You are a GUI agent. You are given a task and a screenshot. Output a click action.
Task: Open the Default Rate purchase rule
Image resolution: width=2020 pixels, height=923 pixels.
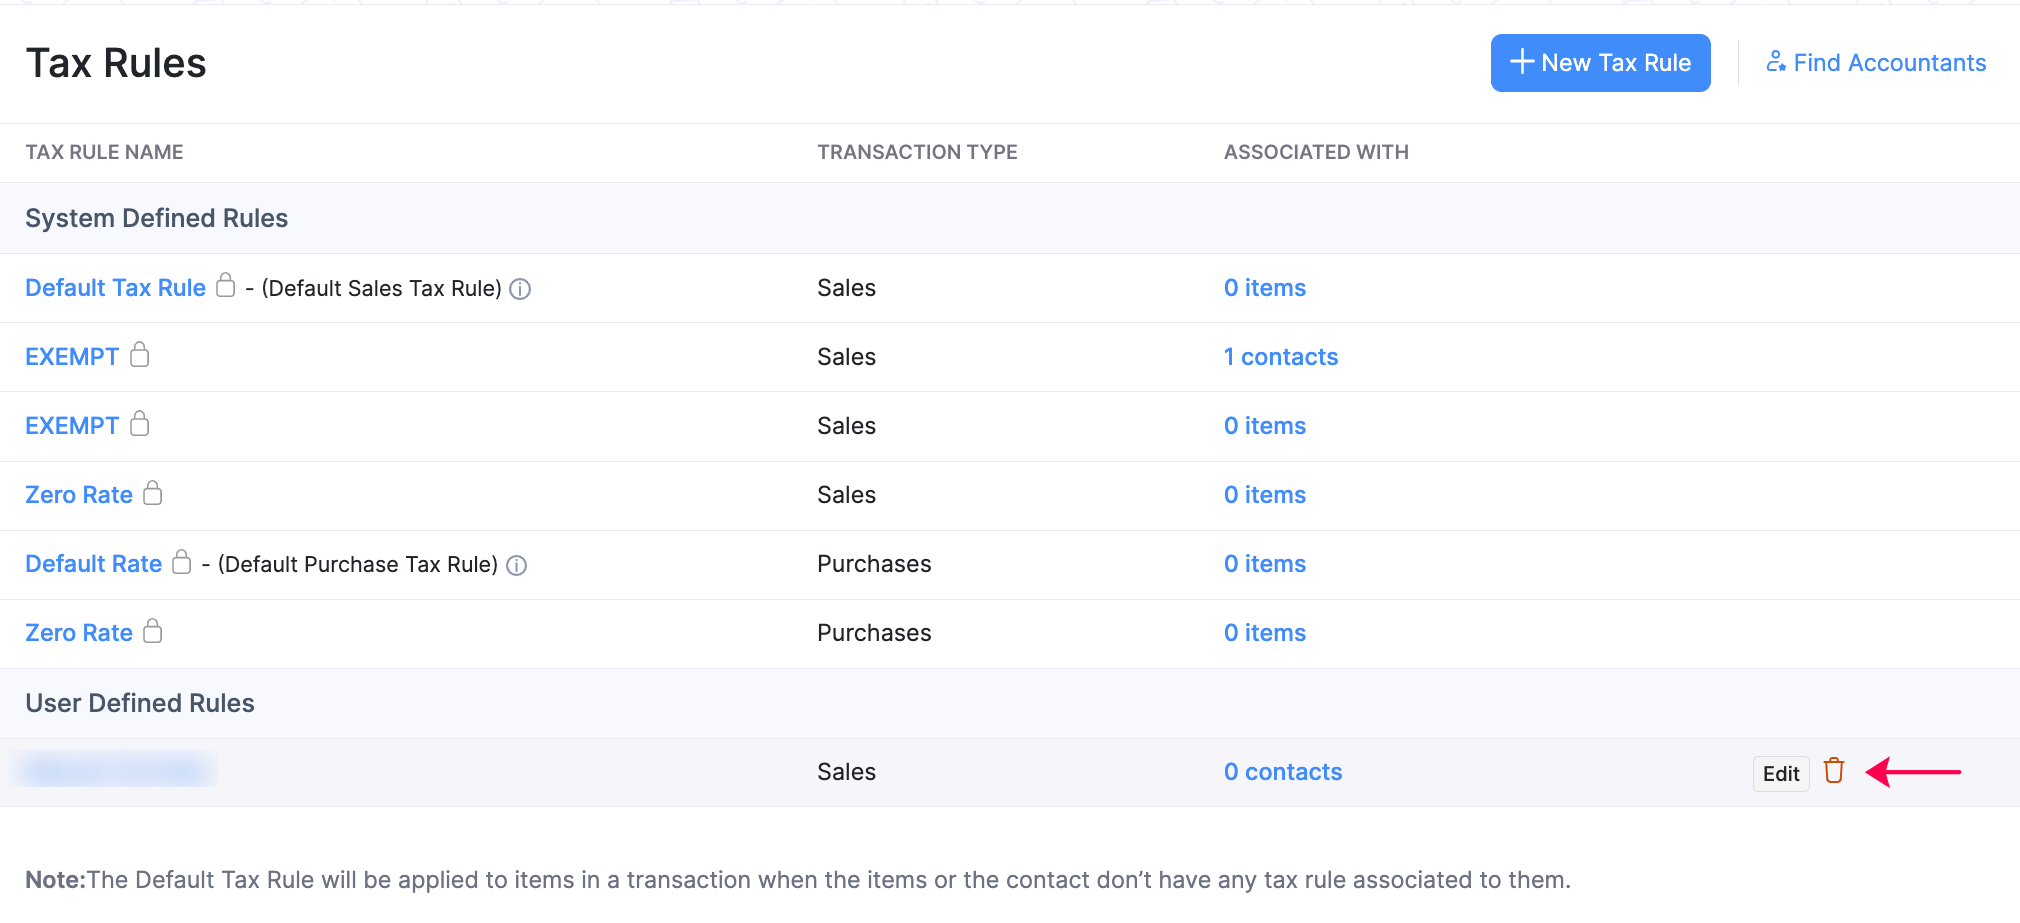(93, 564)
